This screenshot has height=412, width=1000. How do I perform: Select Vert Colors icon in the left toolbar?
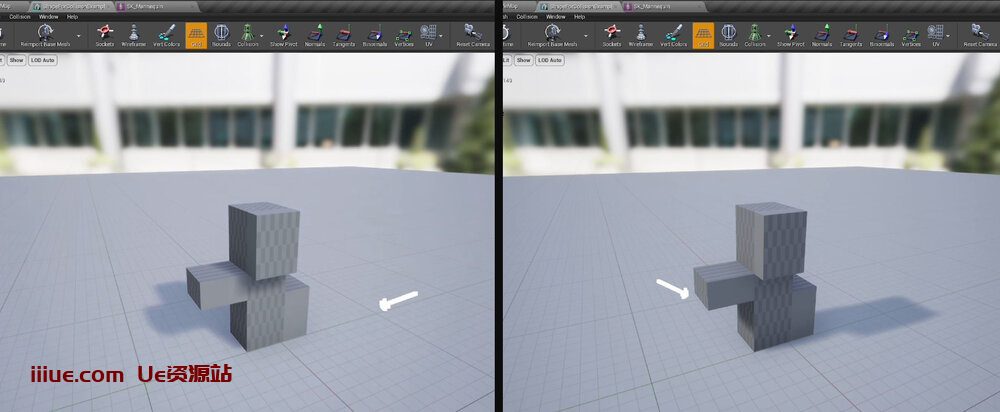(167, 35)
